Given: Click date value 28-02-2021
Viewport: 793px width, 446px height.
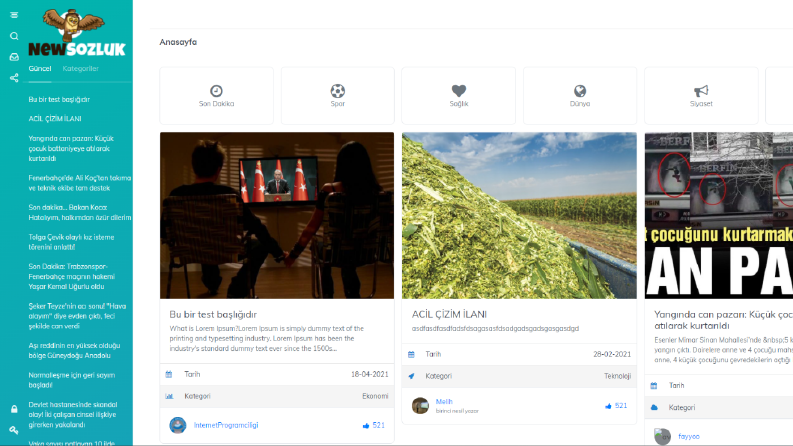Looking at the screenshot, I should click(612, 354).
